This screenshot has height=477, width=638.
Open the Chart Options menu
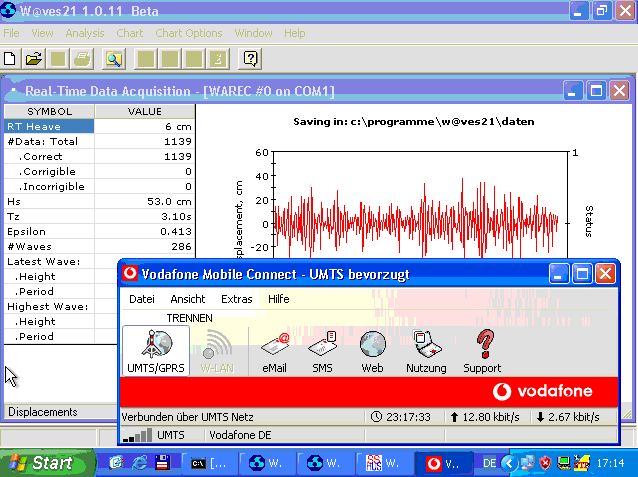(x=189, y=33)
